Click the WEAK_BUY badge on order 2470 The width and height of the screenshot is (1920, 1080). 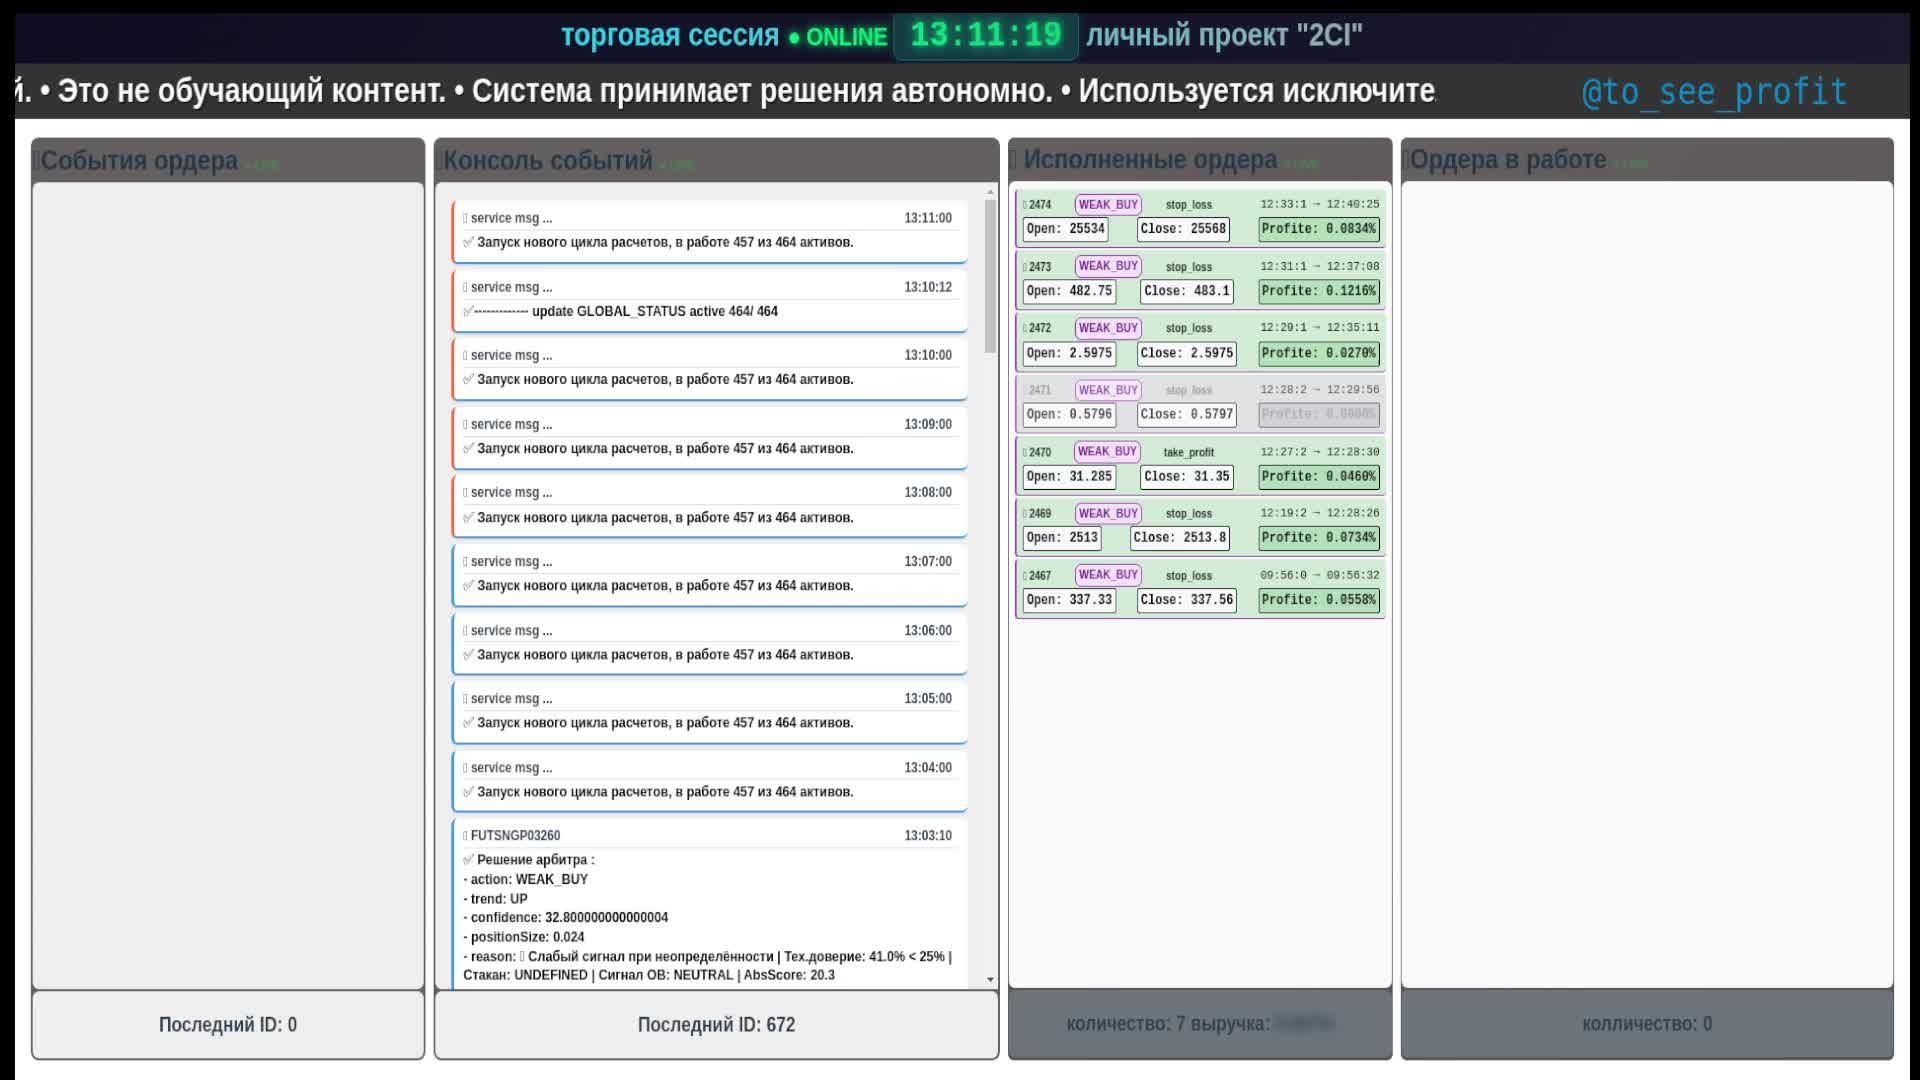pyautogui.click(x=1107, y=452)
